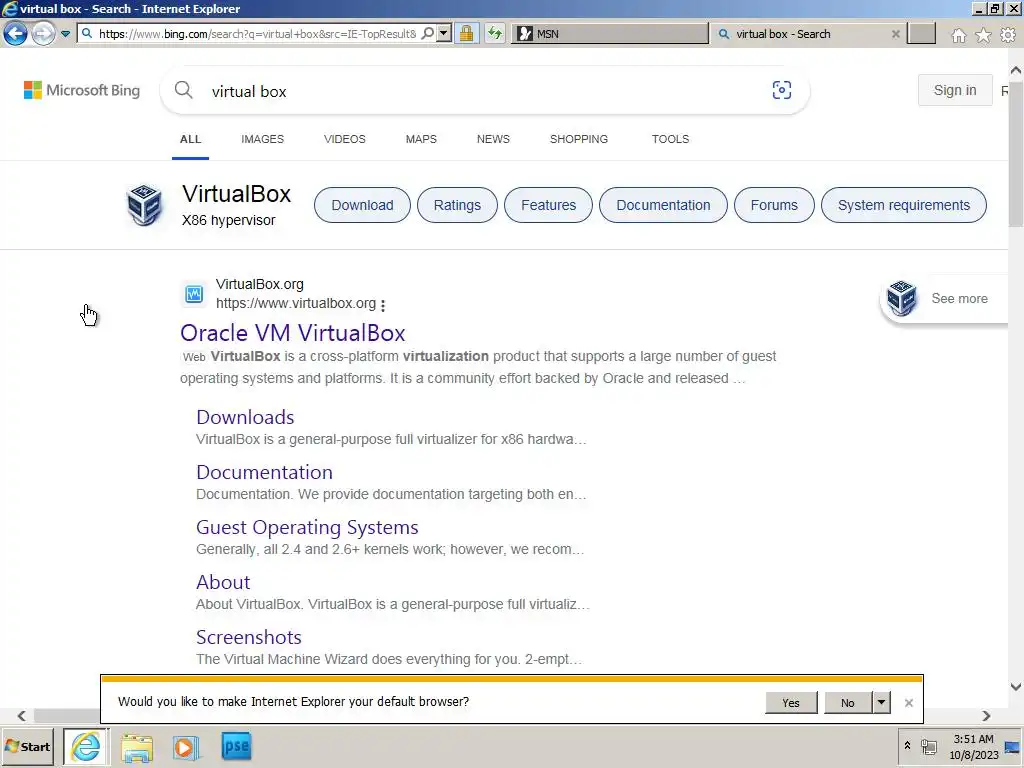The height and width of the screenshot is (768, 1024).
Task: Click the address bar URL field
Action: click(x=257, y=34)
